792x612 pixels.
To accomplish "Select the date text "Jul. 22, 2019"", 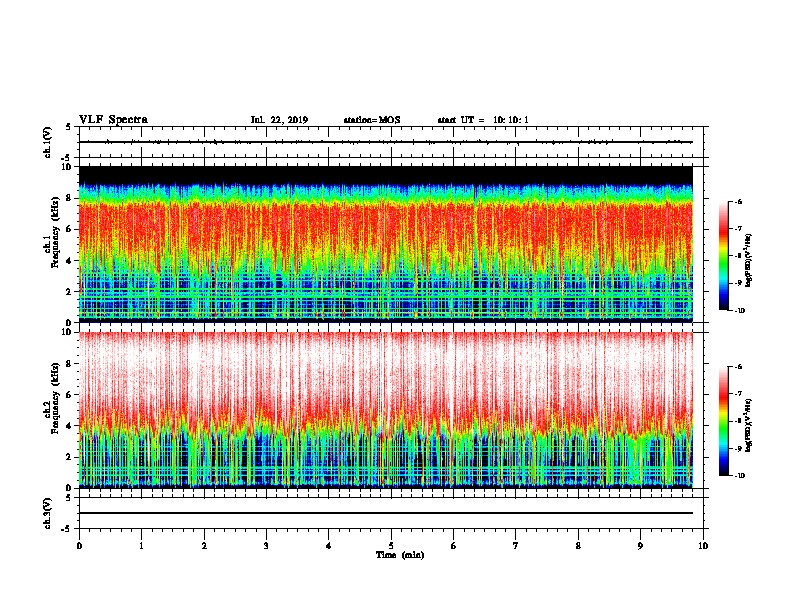I will tap(279, 120).
